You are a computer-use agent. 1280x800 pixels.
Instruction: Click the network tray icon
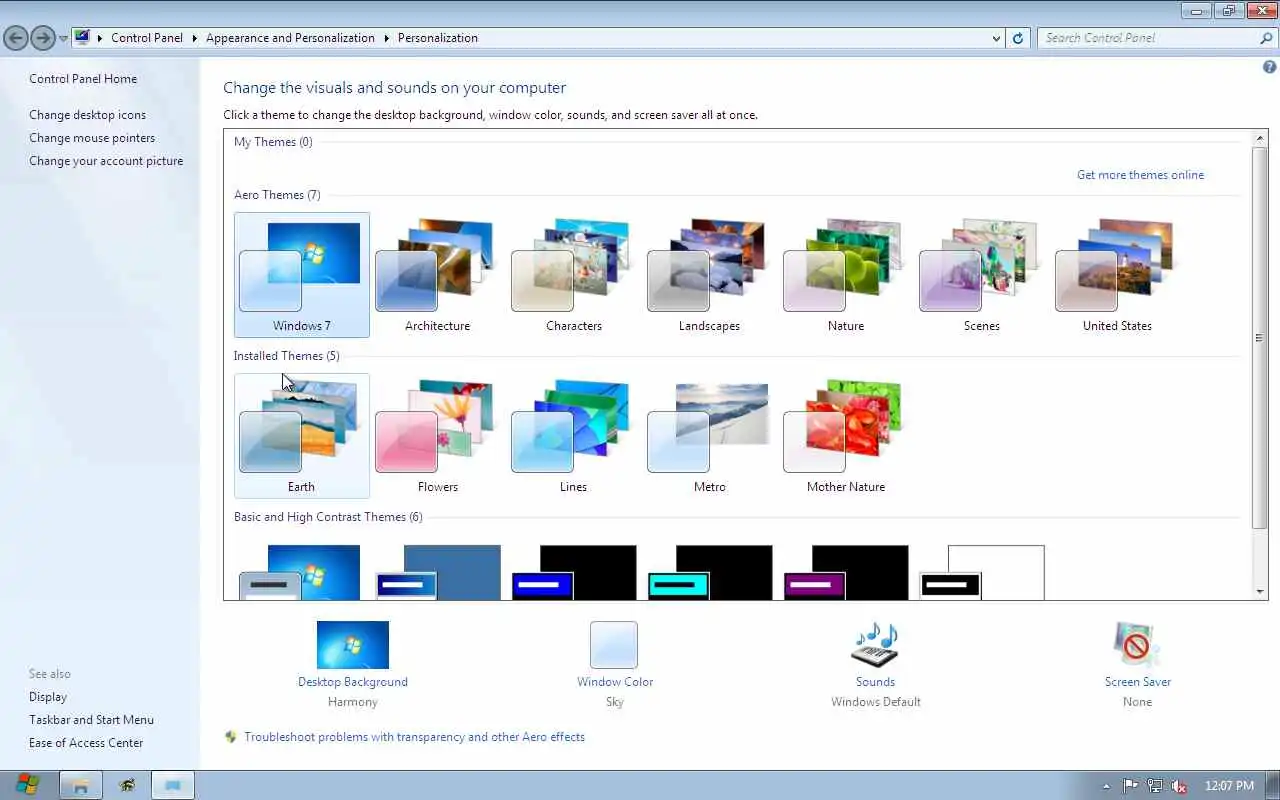pyautogui.click(x=1155, y=786)
